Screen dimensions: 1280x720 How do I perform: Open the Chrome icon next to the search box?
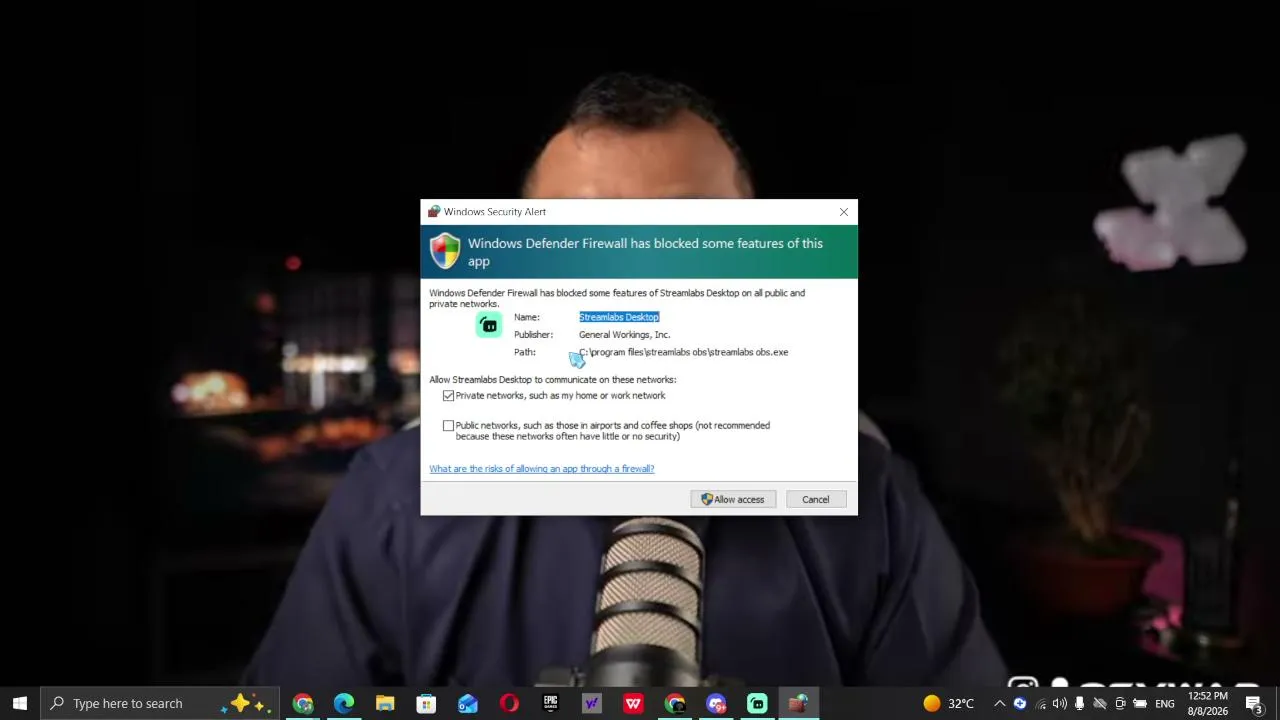(303, 703)
